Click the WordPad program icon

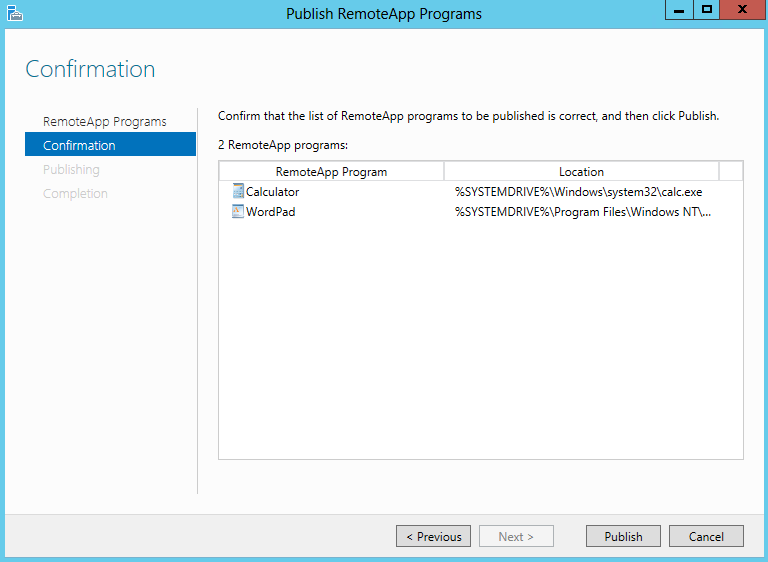click(238, 211)
